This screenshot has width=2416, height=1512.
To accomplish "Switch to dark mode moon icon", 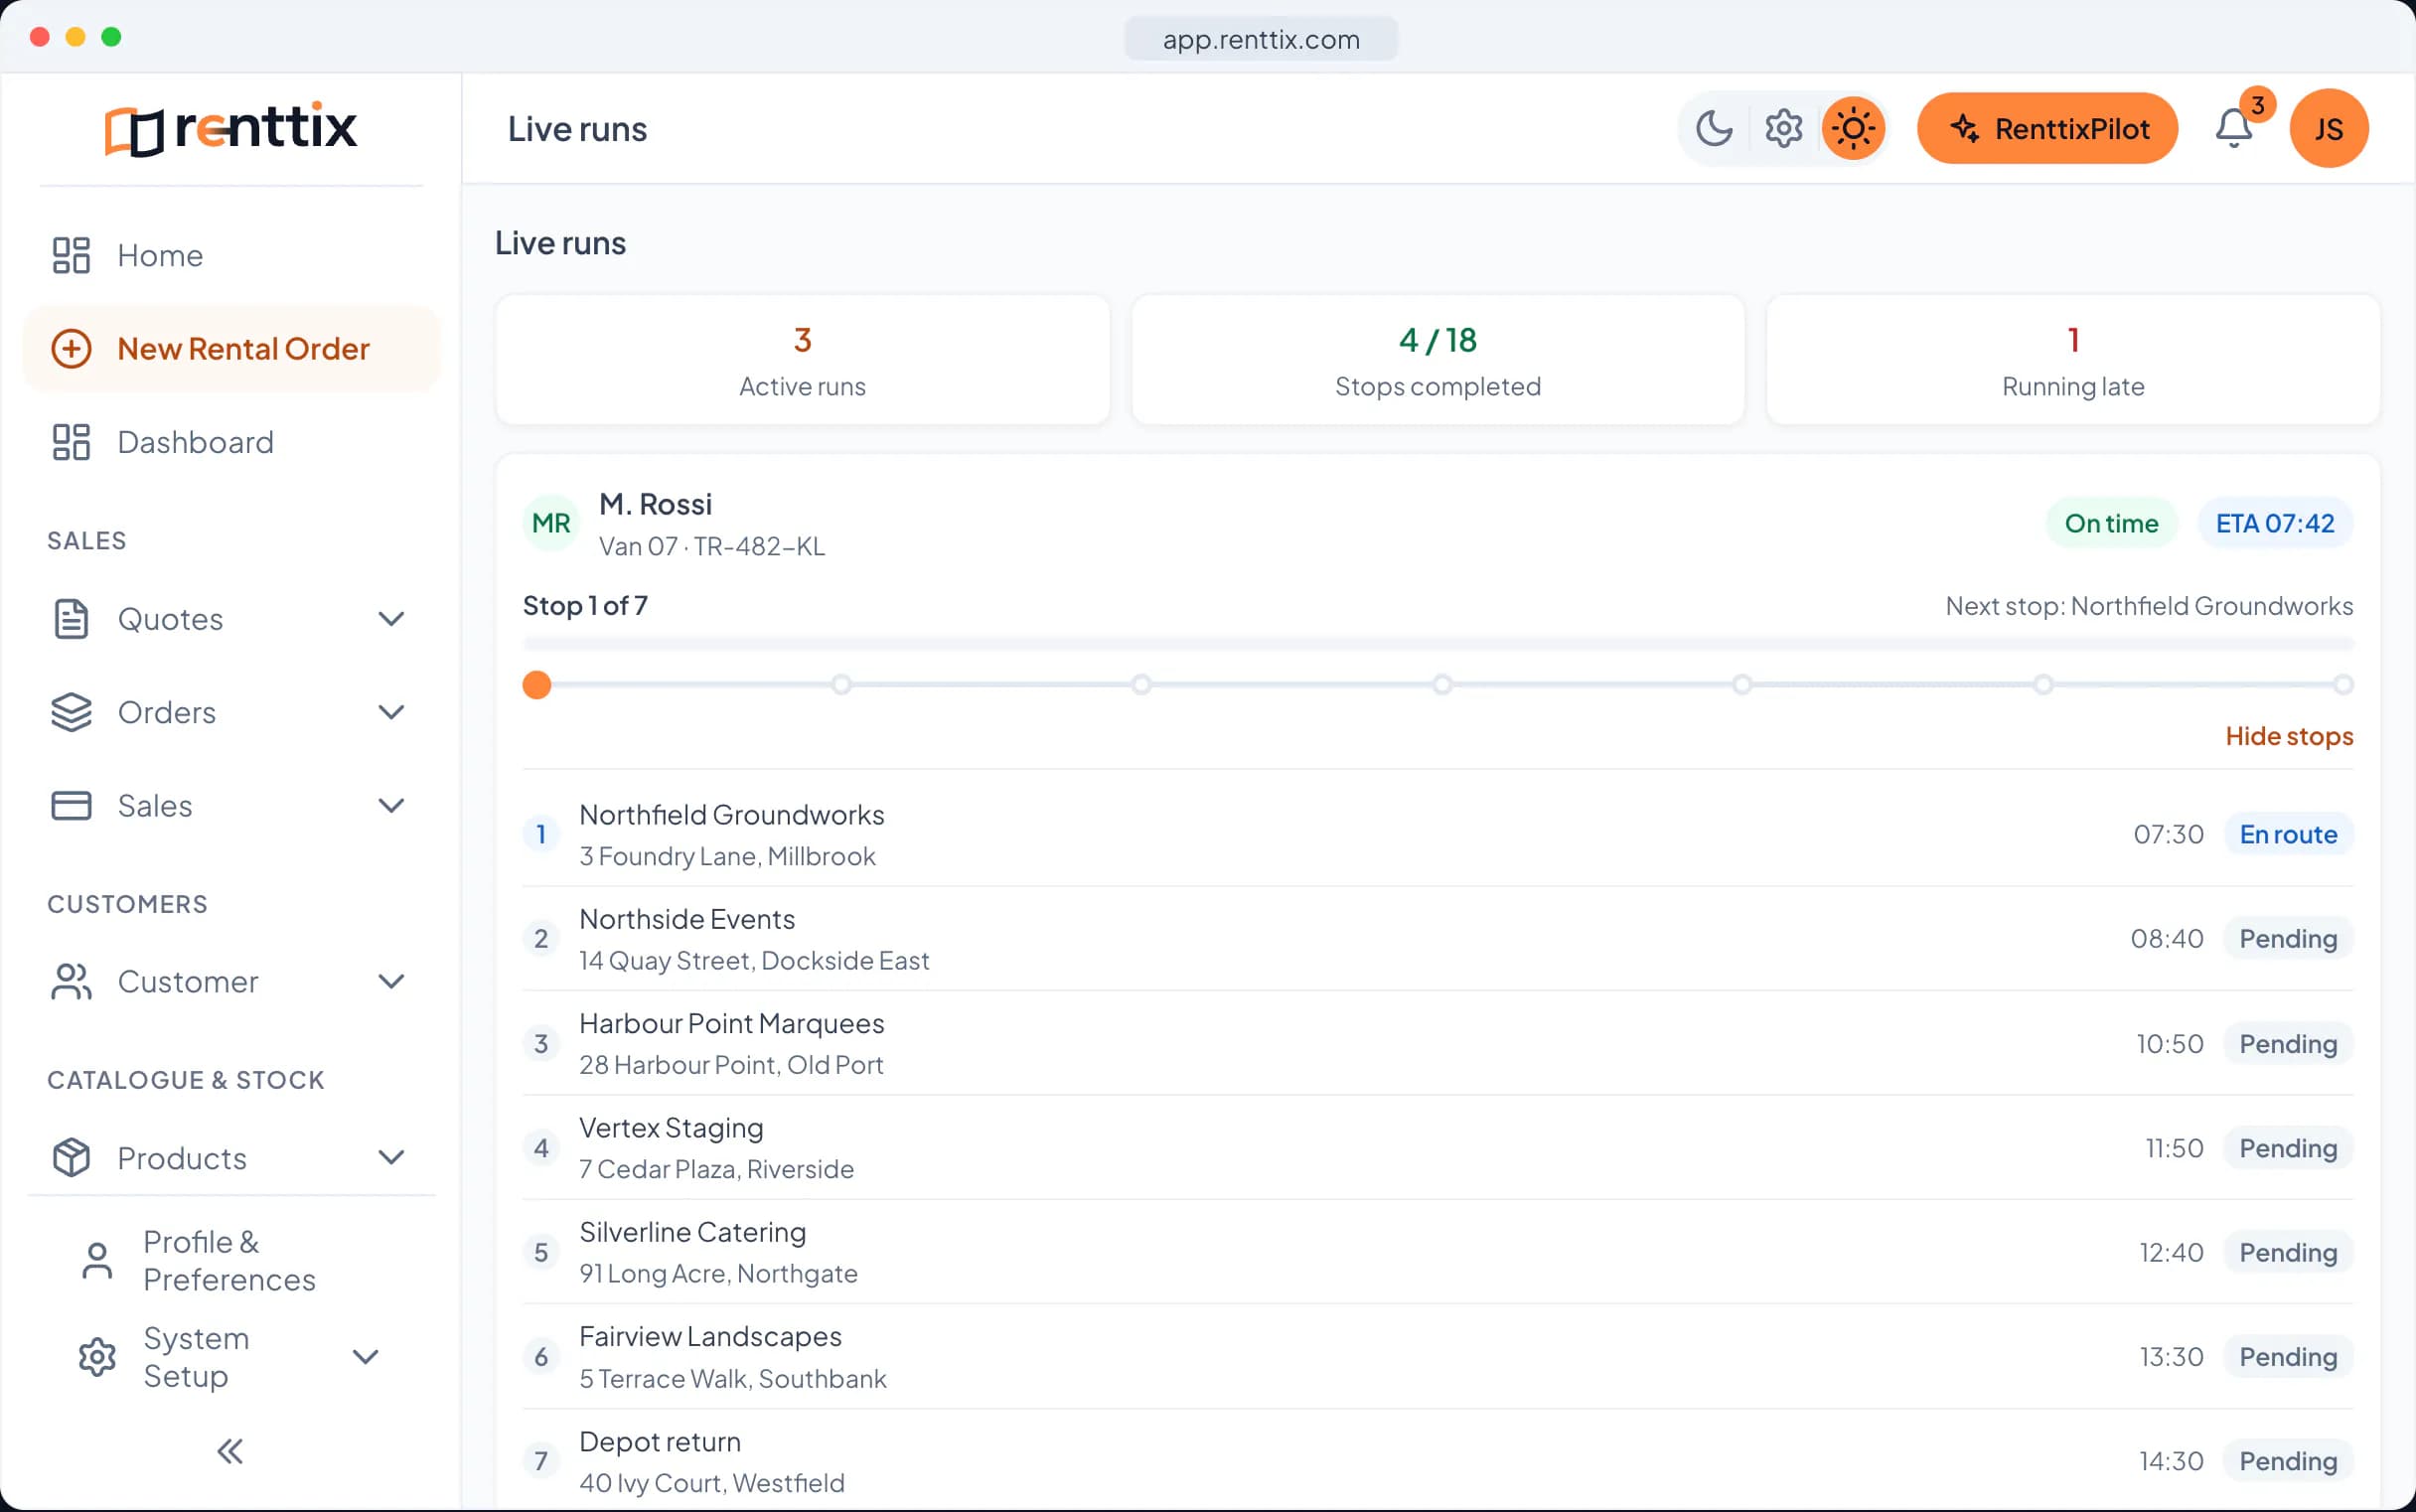I will point(1714,128).
